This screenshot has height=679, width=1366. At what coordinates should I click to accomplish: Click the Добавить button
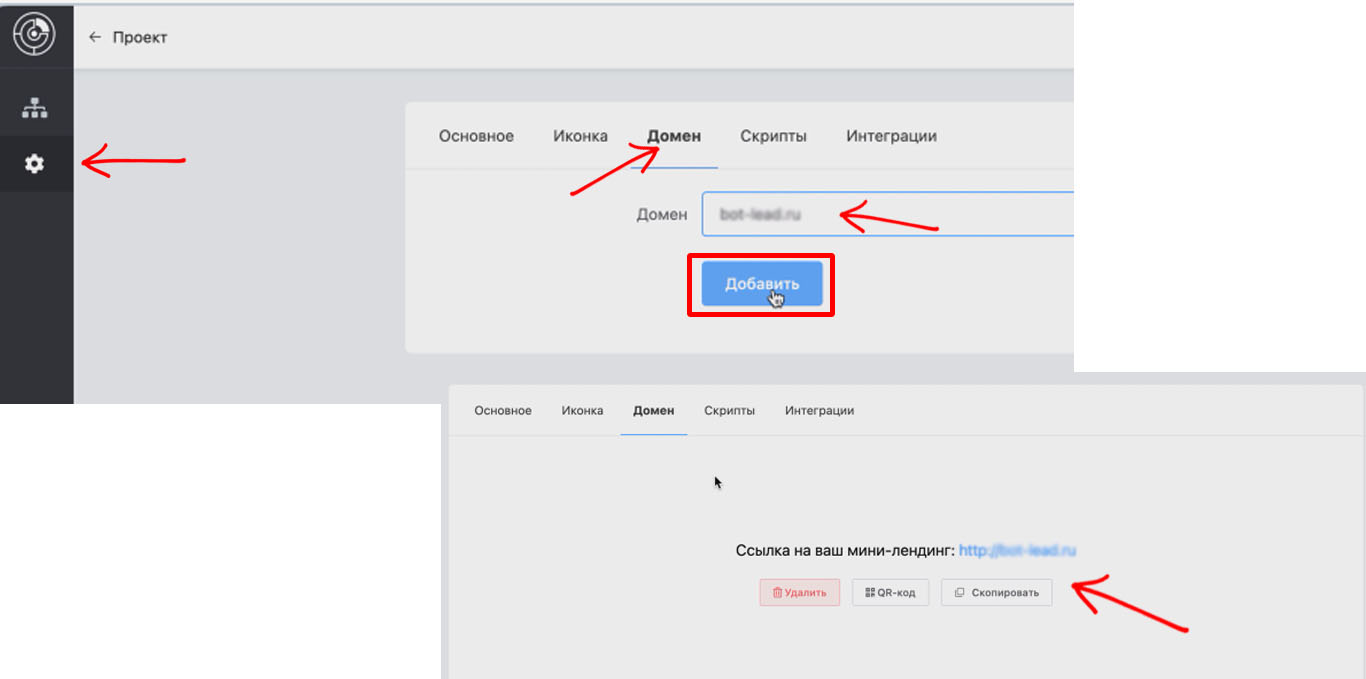pyautogui.click(x=762, y=284)
